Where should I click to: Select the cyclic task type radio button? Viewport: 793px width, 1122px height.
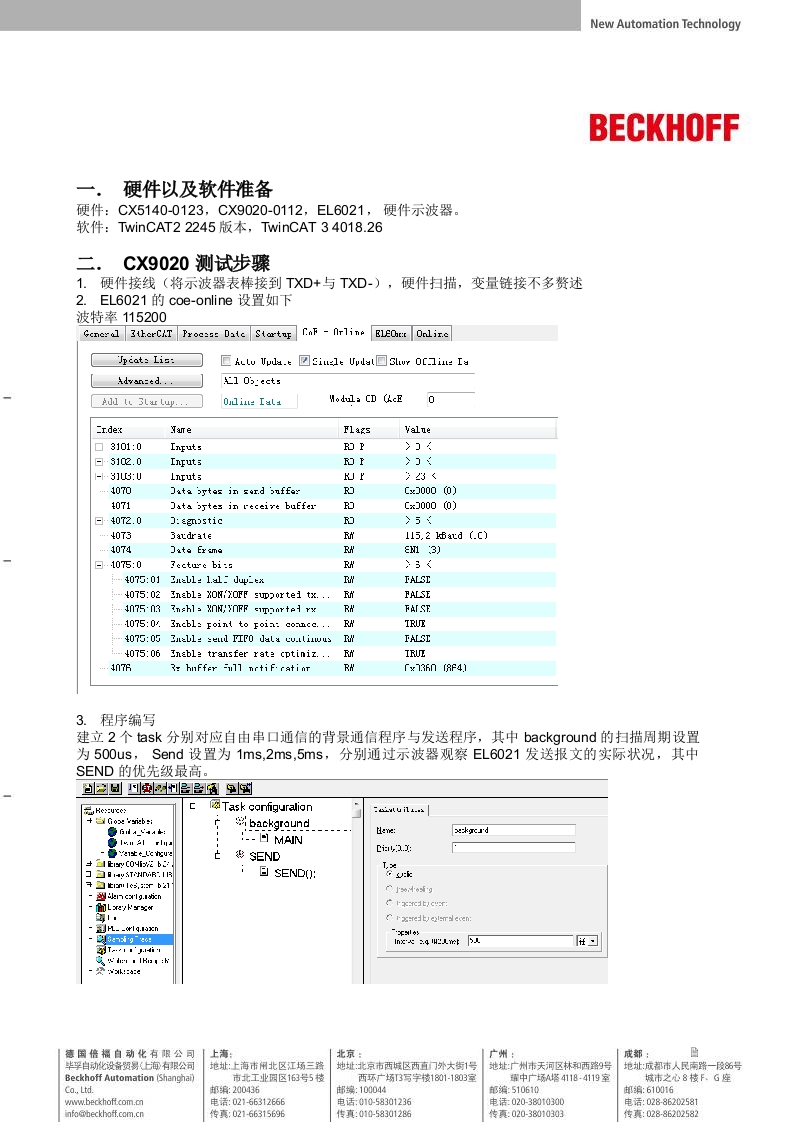pyautogui.click(x=390, y=873)
